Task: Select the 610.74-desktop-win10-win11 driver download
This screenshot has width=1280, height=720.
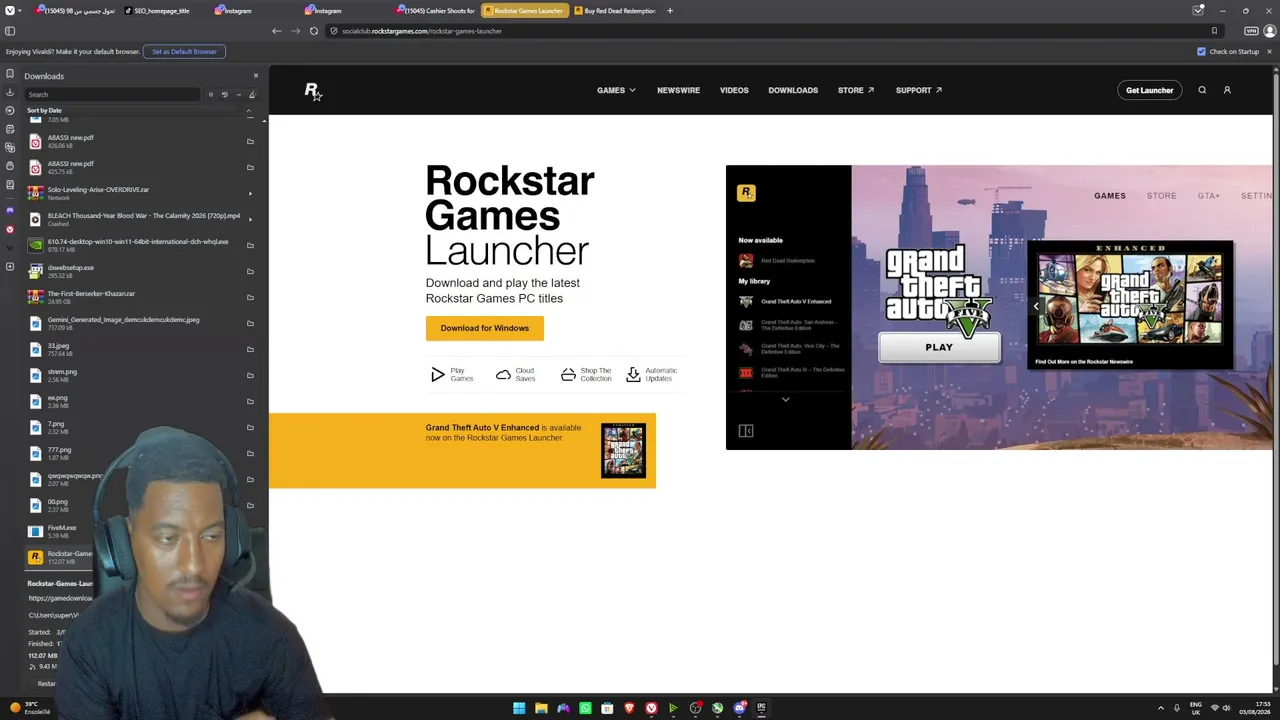Action: pos(140,245)
